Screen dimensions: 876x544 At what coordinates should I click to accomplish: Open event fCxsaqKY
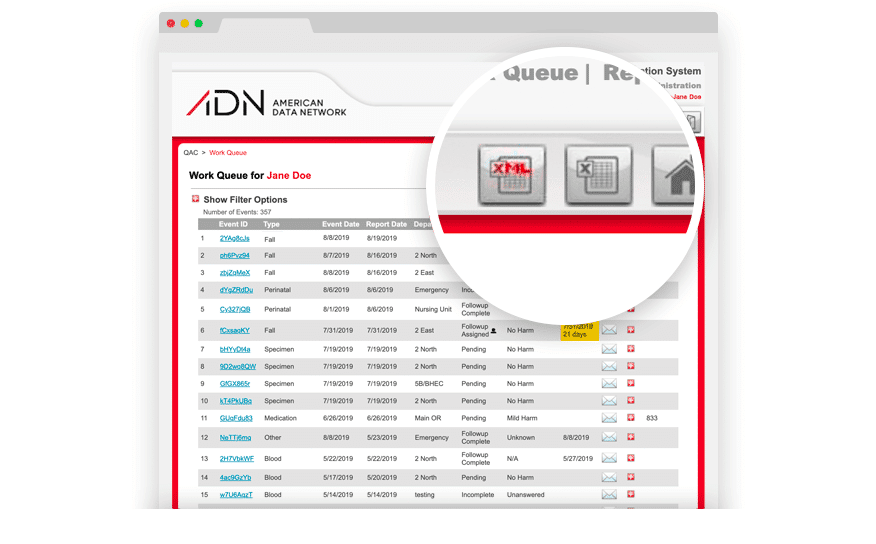[x=235, y=331]
